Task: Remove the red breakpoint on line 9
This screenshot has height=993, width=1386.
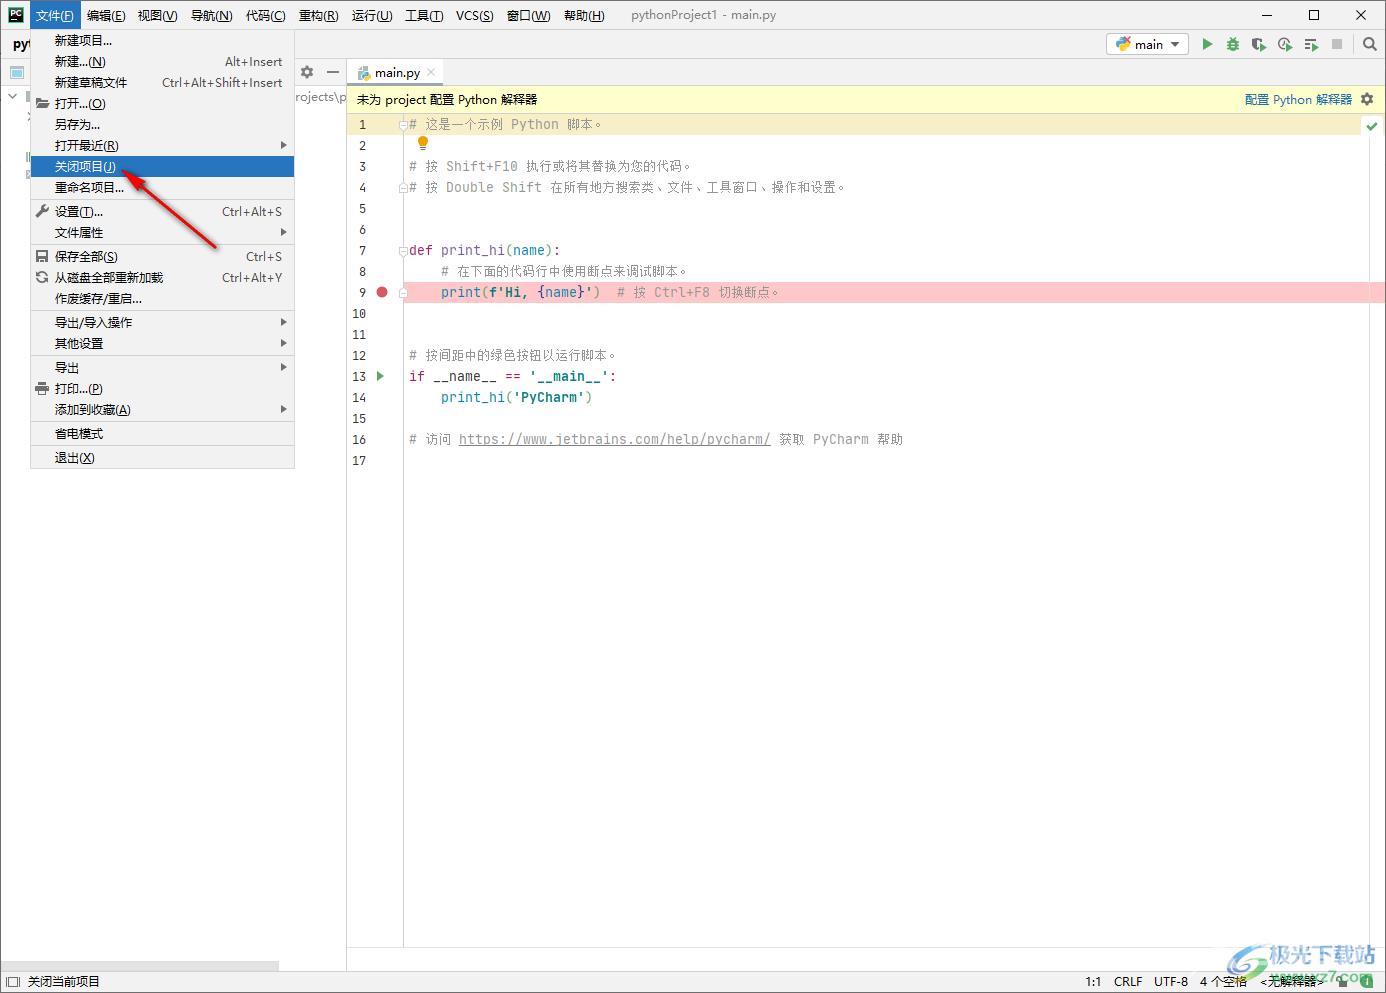Action: click(382, 292)
